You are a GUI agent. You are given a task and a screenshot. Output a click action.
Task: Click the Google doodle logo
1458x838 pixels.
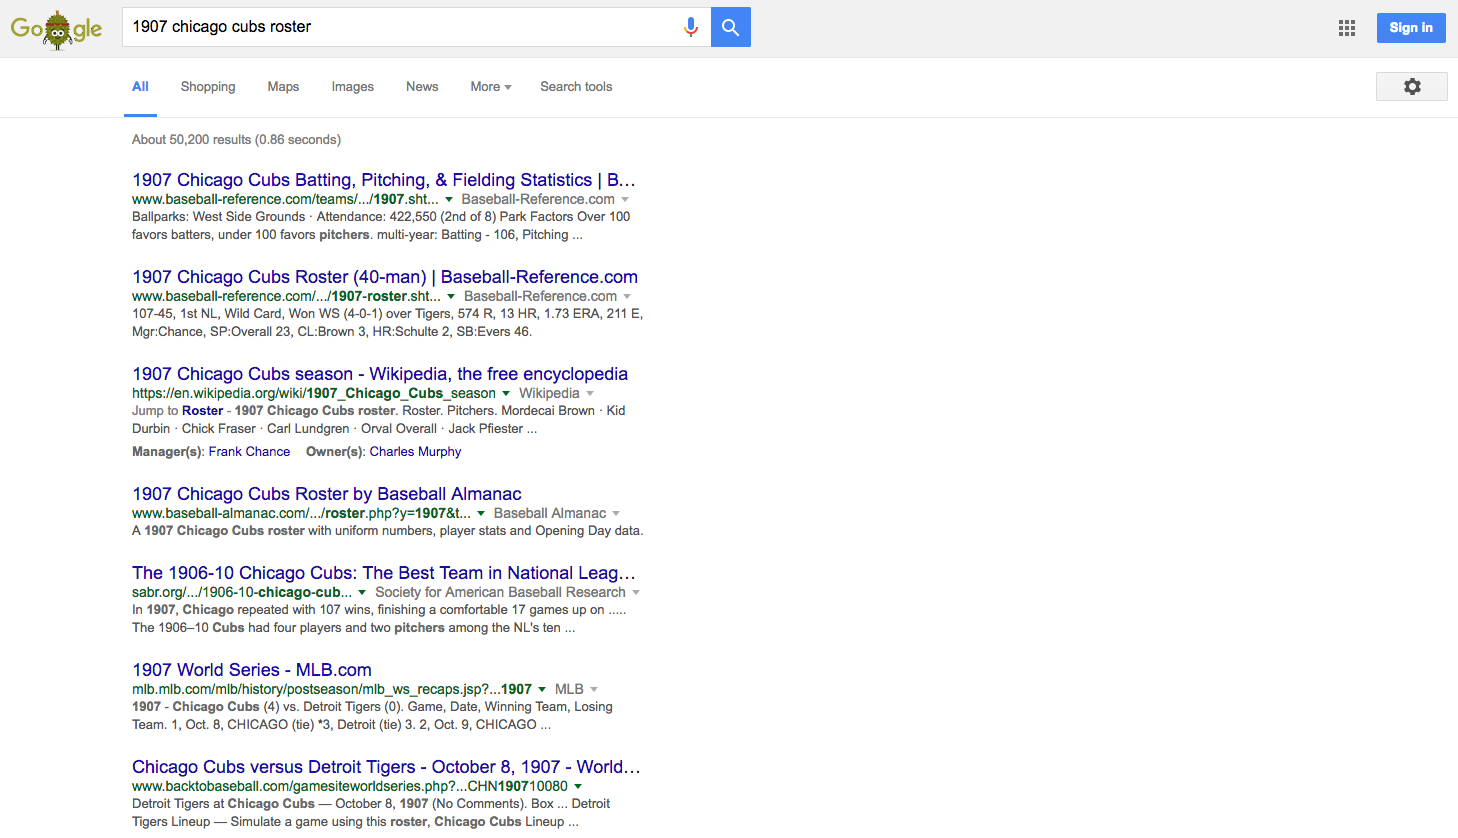click(56, 29)
